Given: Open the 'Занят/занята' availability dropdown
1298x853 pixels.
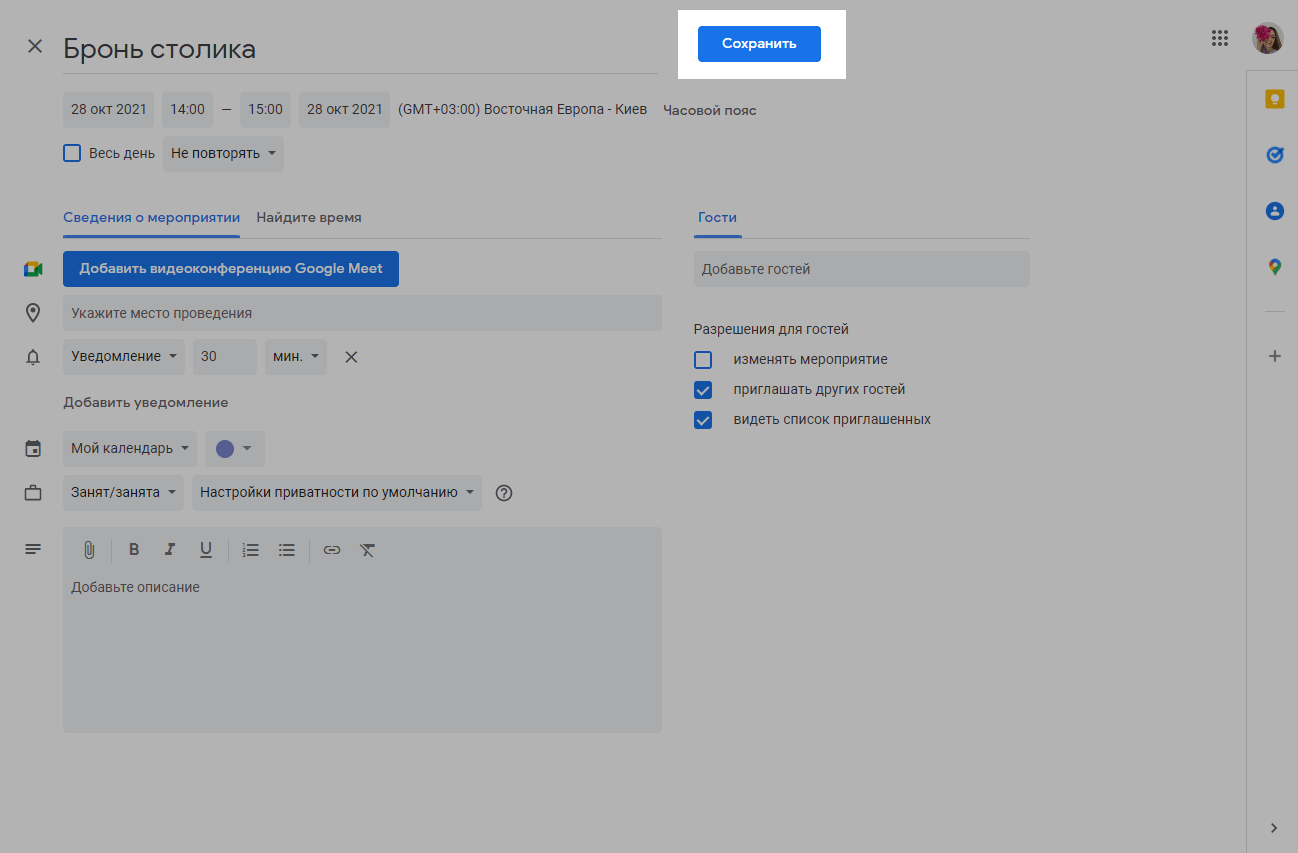Looking at the screenshot, I should point(124,493).
